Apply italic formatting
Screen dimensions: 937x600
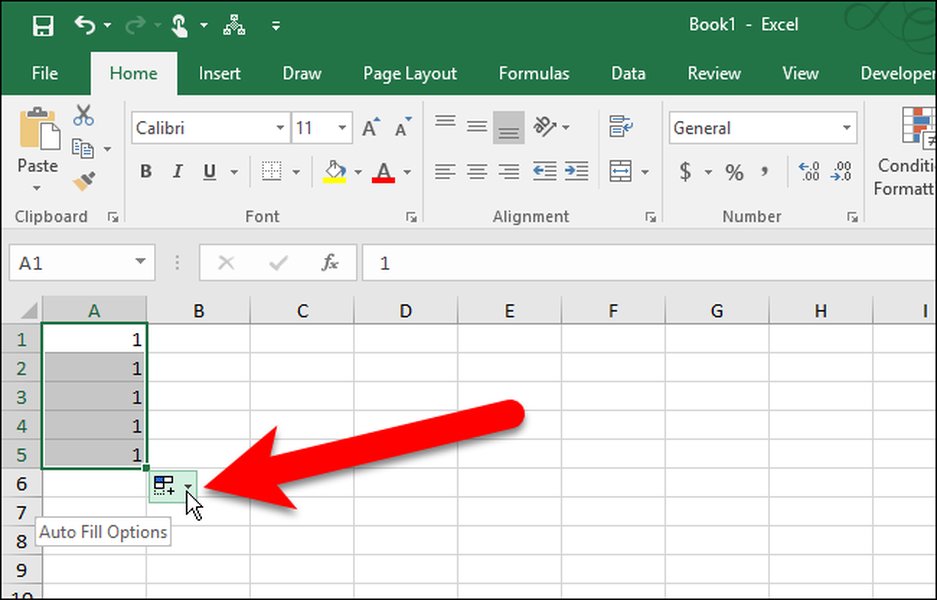tap(177, 171)
